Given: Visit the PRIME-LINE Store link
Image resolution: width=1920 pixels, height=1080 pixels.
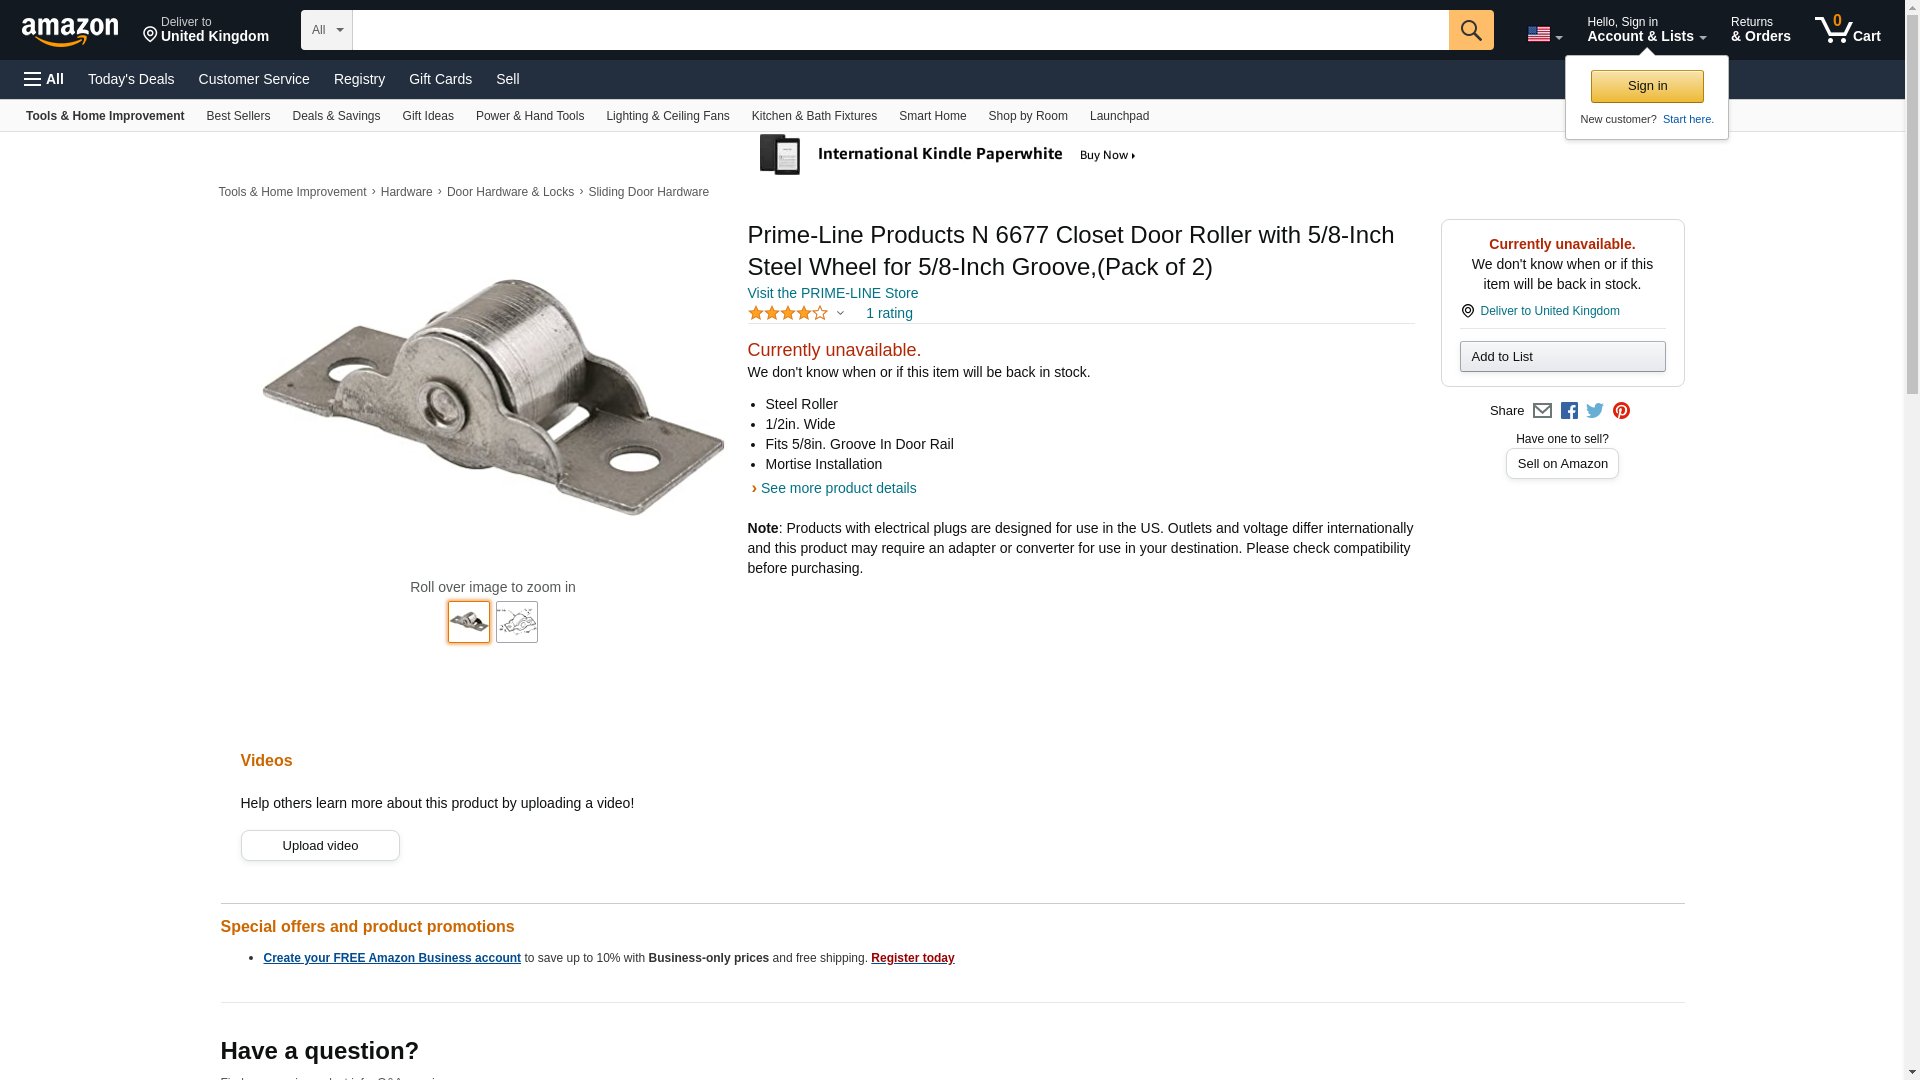Looking at the screenshot, I should [833, 293].
